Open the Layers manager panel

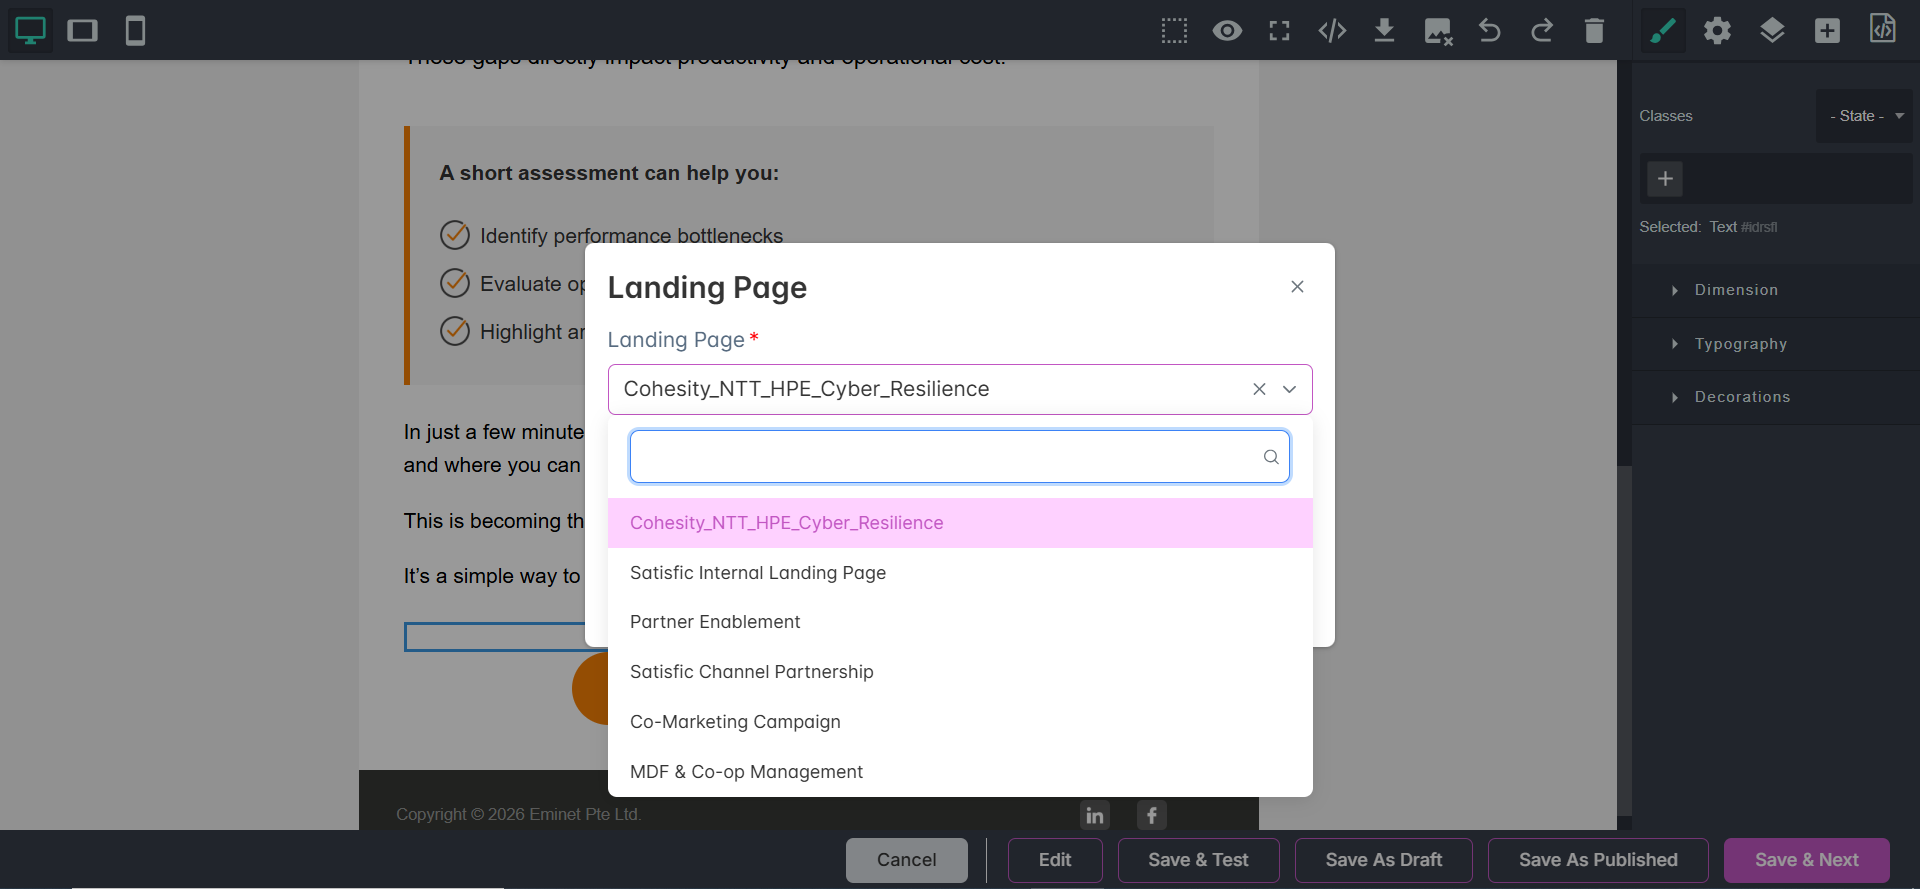click(x=1772, y=31)
